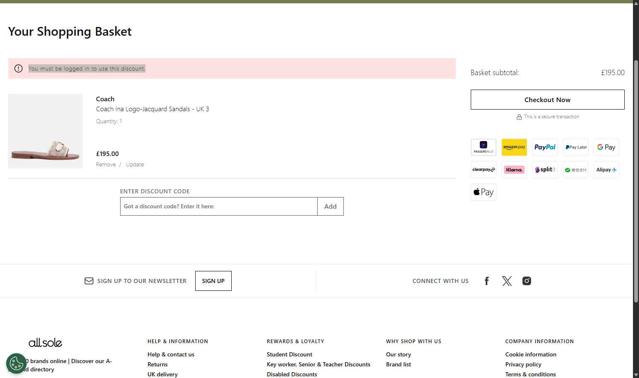The image size is (639, 378).
Task: Click Add to apply discount code
Action: pyautogui.click(x=330, y=207)
